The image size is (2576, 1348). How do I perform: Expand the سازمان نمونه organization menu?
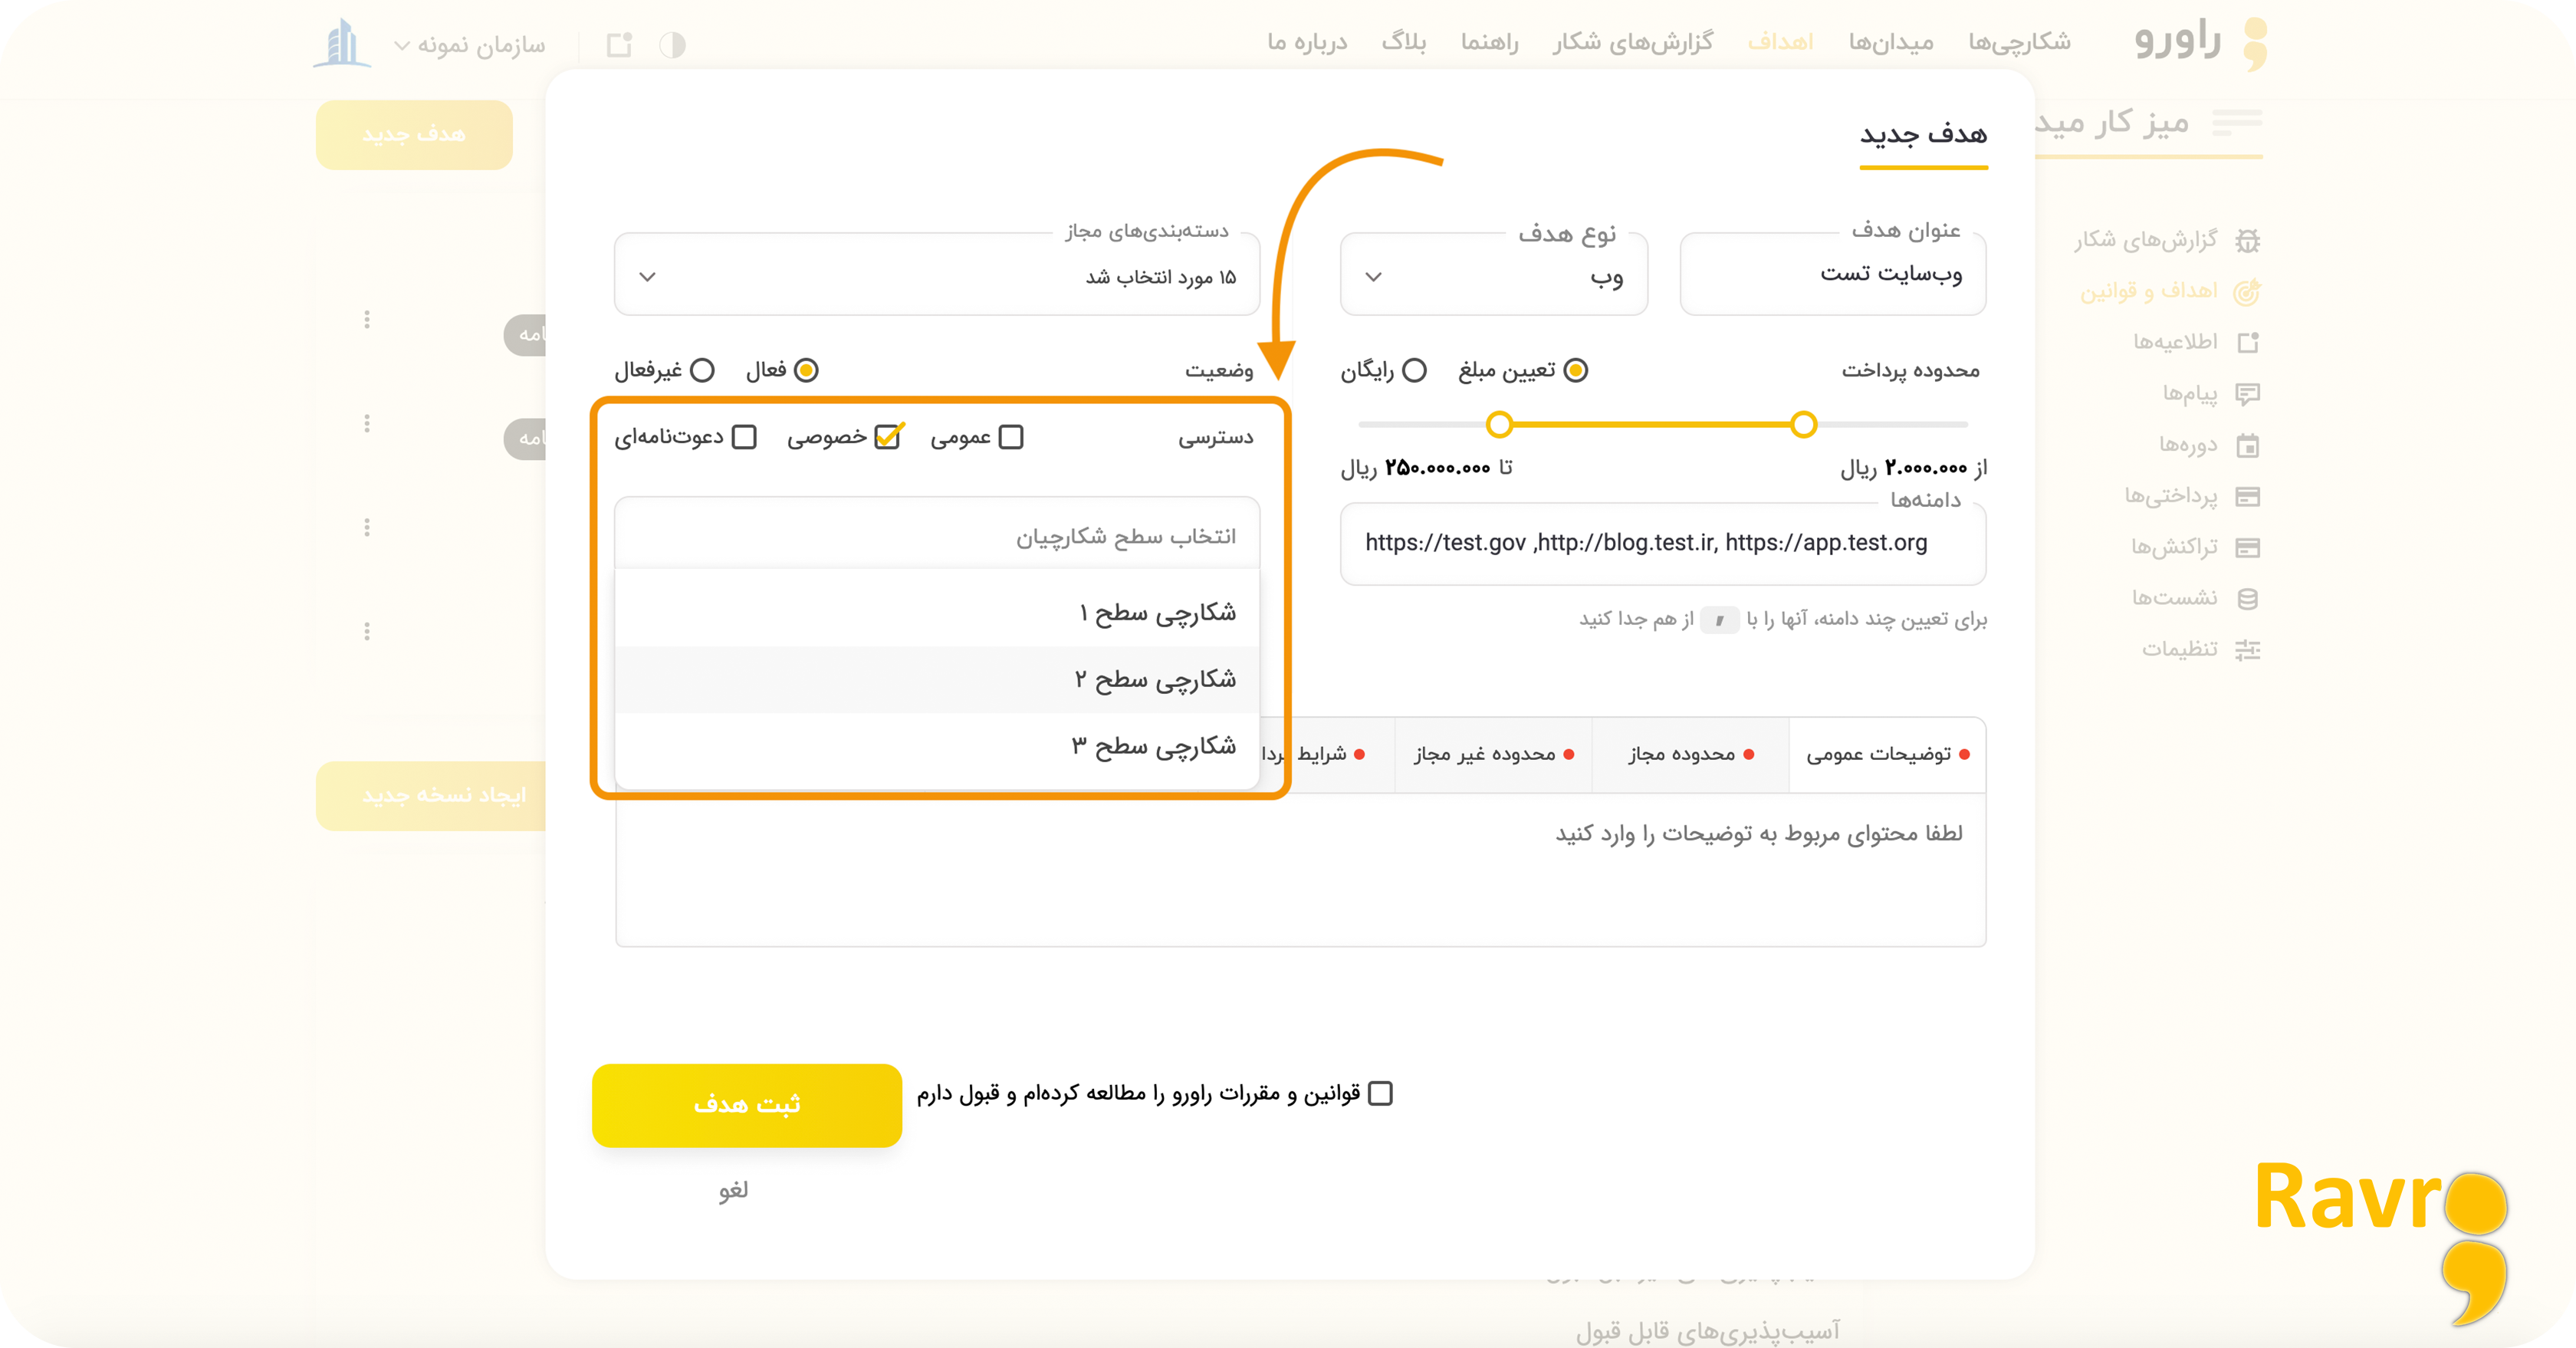[470, 45]
